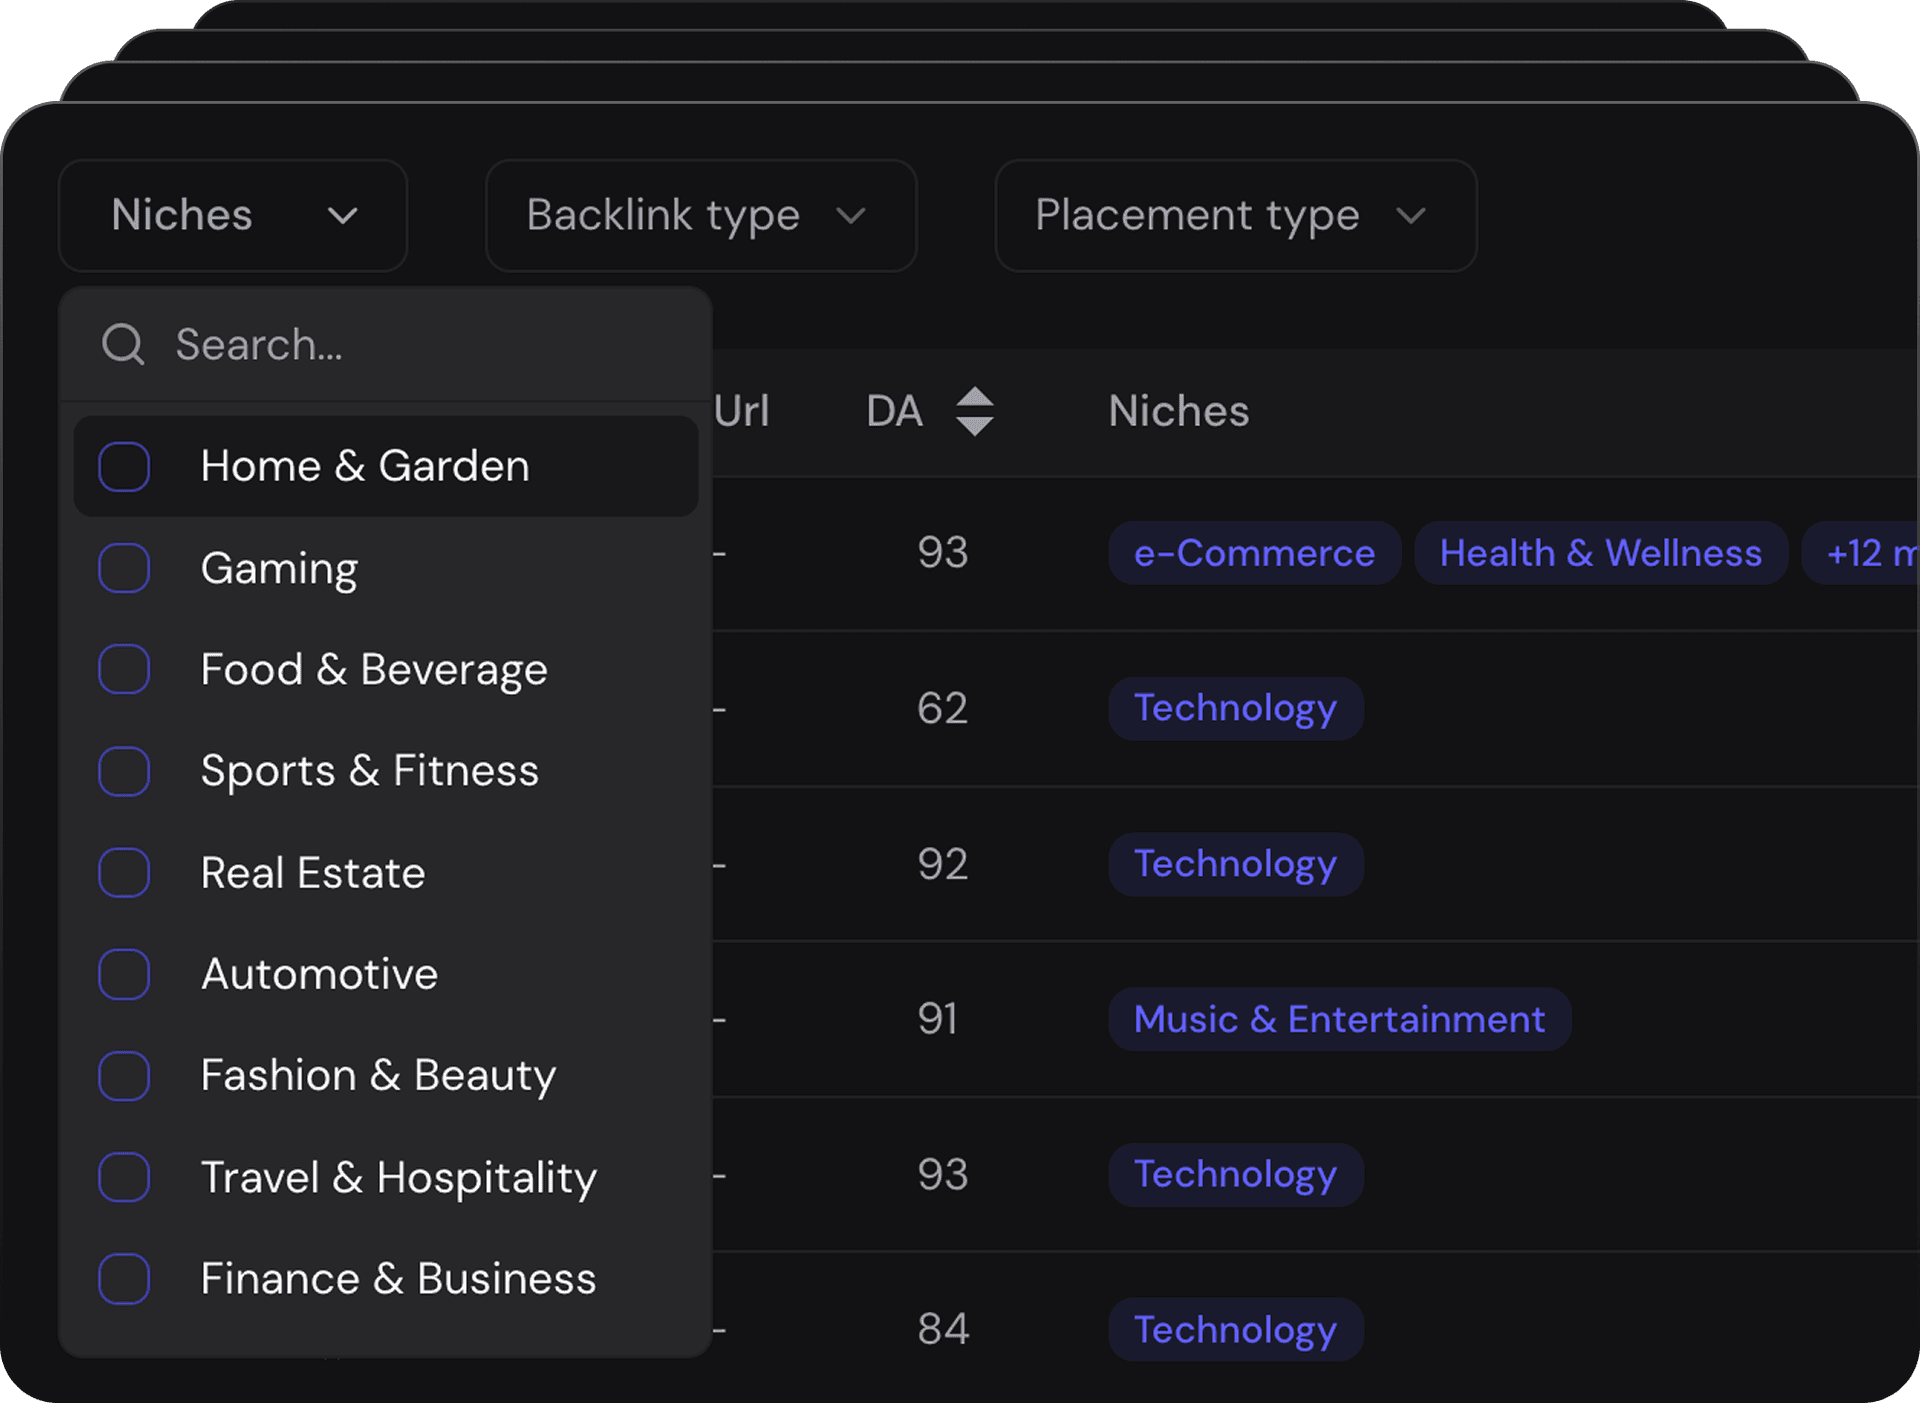Check the Finance & Business niche

pos(124,1280)
